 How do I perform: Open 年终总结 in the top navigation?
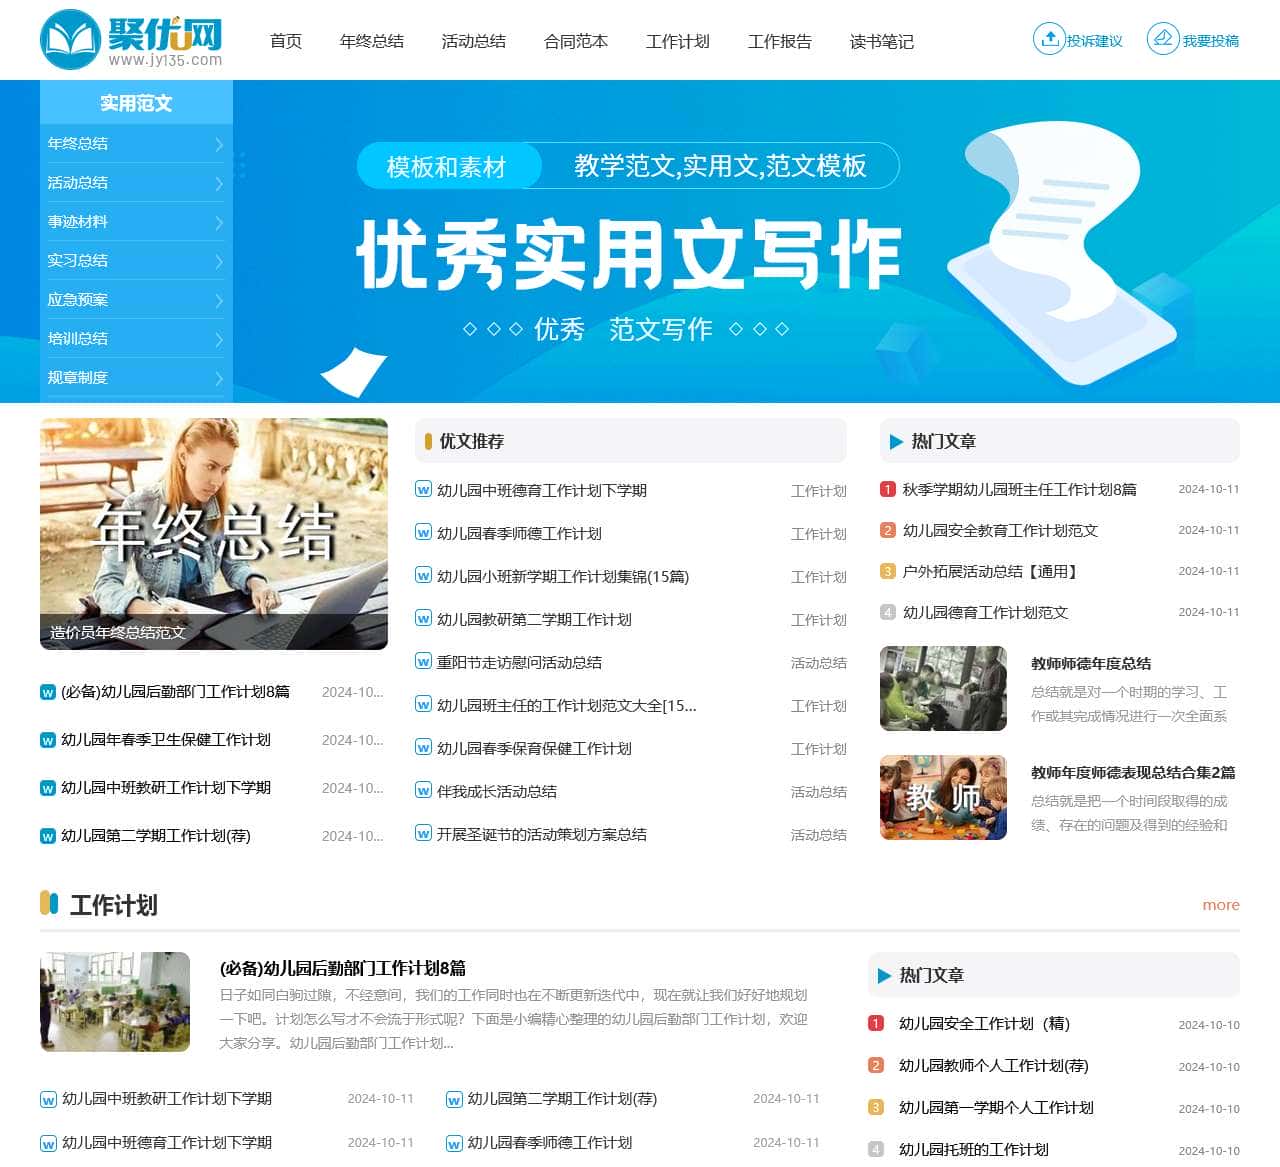click(x=372, y=41)
